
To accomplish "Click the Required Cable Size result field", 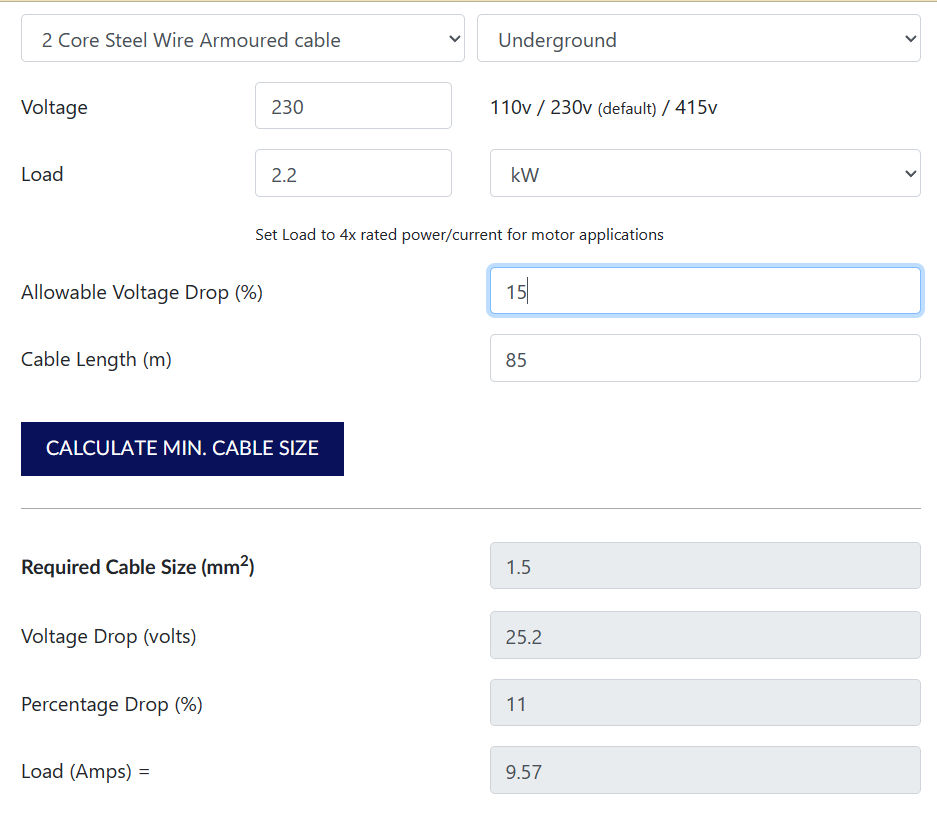I will tap(704, 567).
